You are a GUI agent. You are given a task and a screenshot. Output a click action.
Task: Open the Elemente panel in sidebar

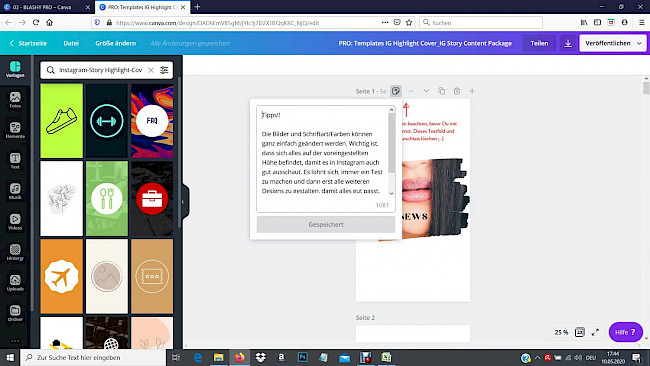tap(15, 130)
